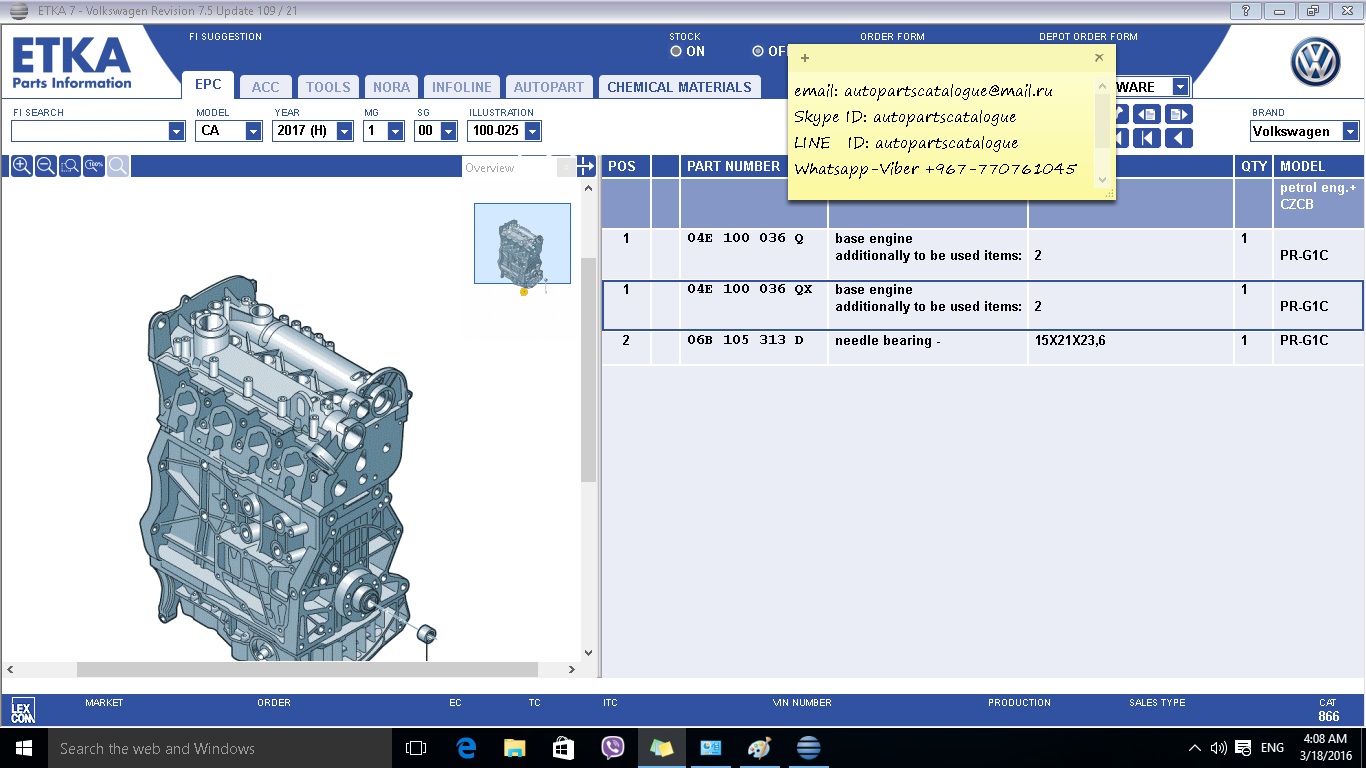
Task: Click the POS column header
Action: pos(625,166)
